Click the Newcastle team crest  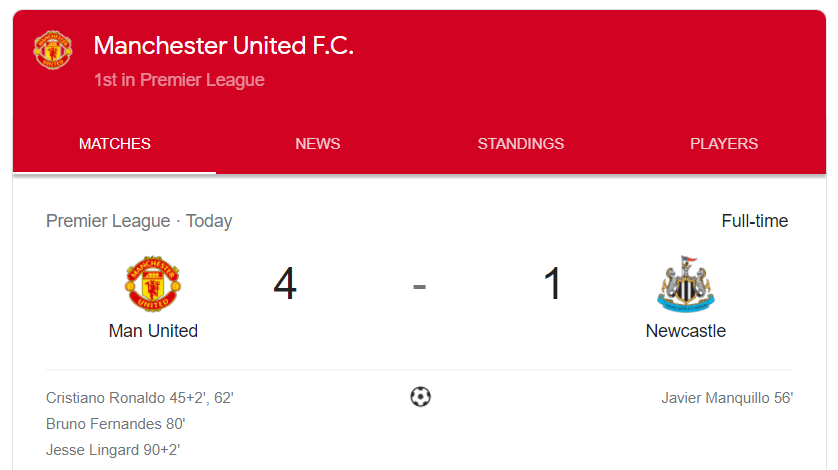click(686, 284)
